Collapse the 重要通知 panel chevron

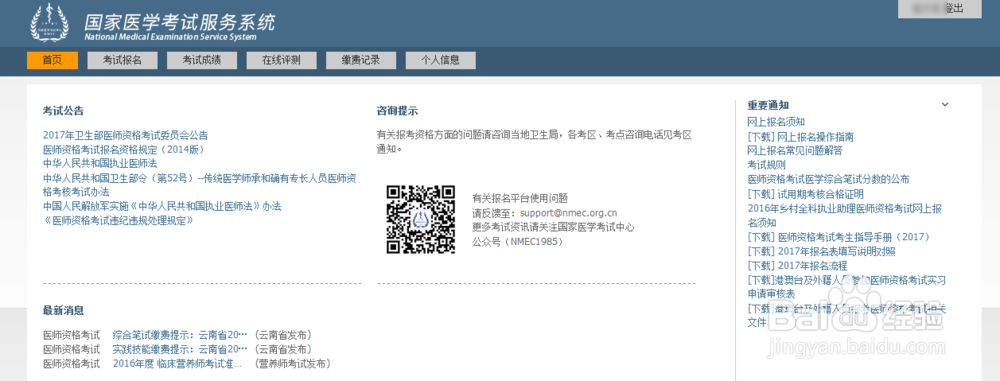pos(945,105)
